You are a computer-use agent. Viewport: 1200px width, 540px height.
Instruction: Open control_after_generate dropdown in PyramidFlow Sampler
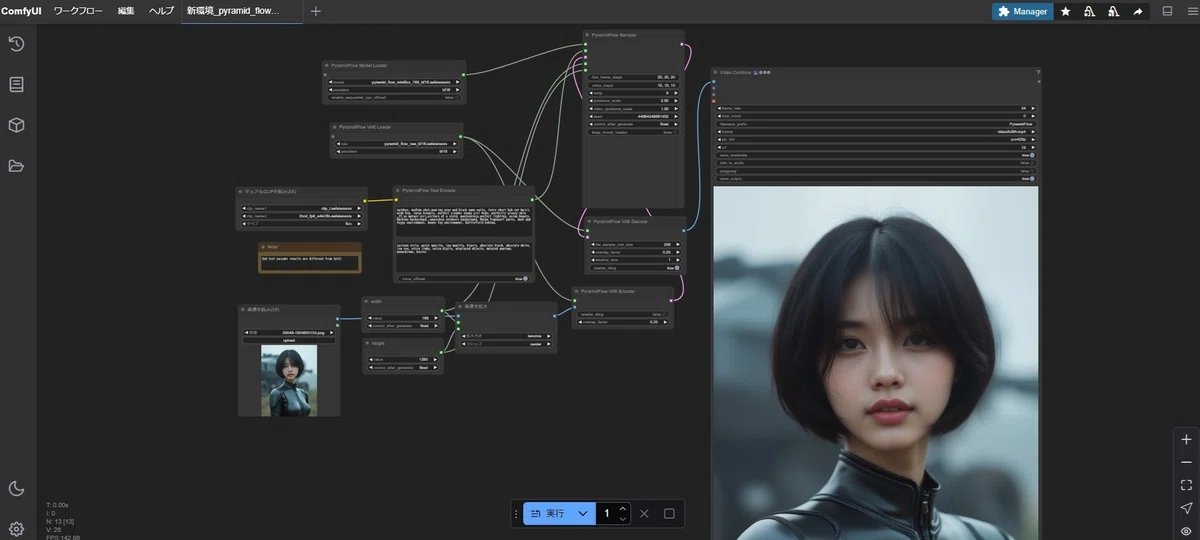click(634, 123)
